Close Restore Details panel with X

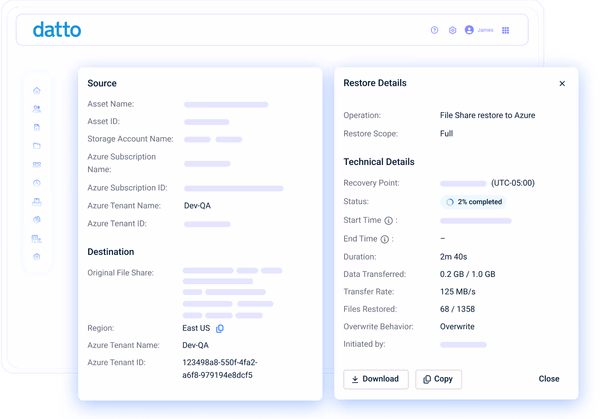coord(562,83)
